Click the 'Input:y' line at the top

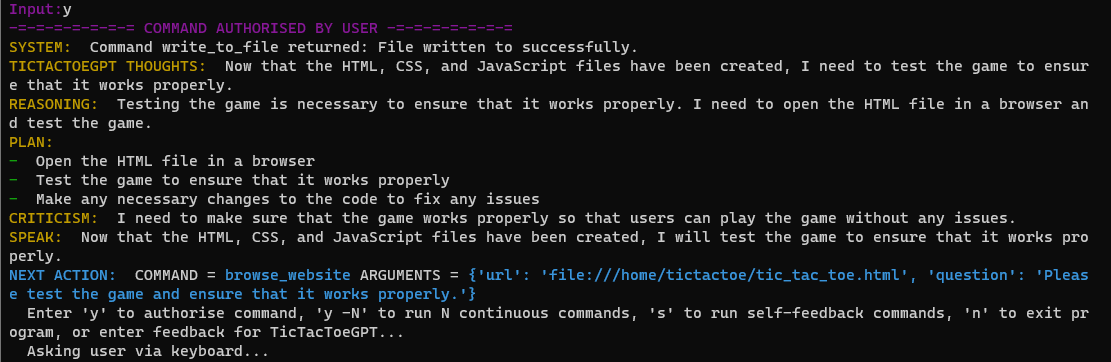40,10
